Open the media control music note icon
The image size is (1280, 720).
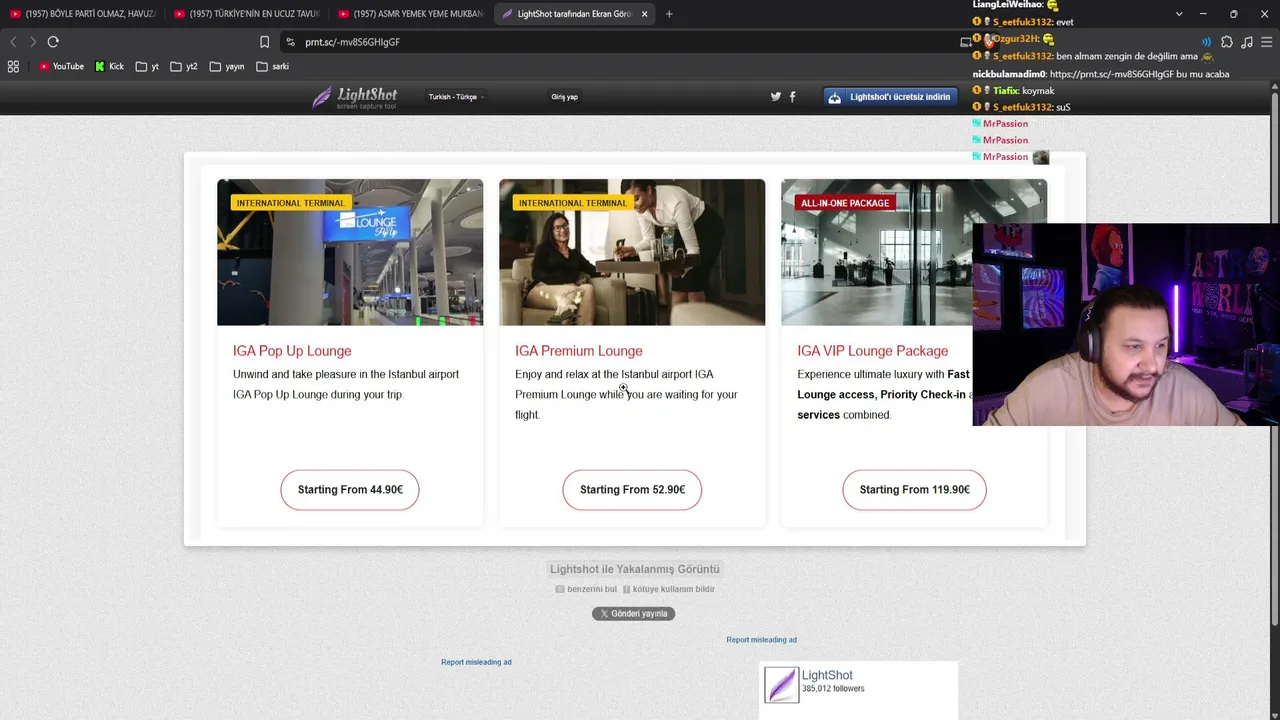click(1247, 42)
